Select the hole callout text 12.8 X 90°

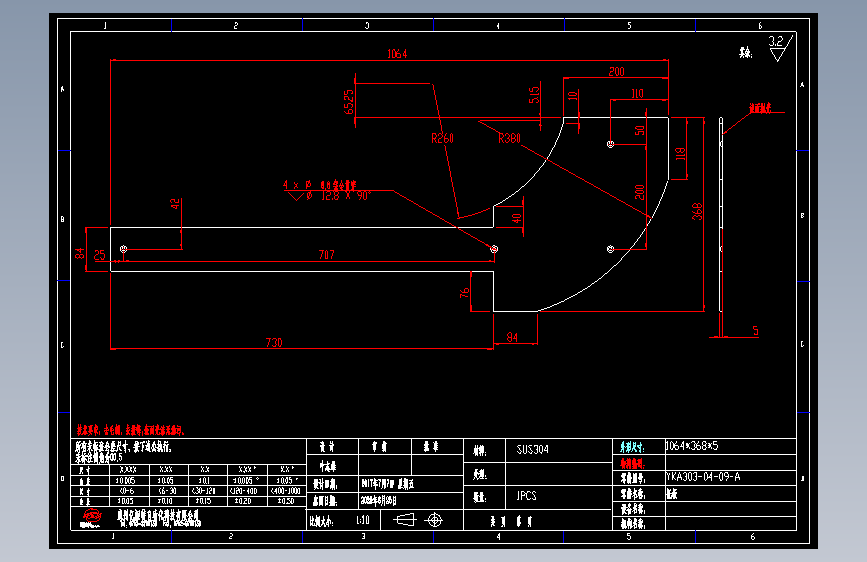click(346, 196)
